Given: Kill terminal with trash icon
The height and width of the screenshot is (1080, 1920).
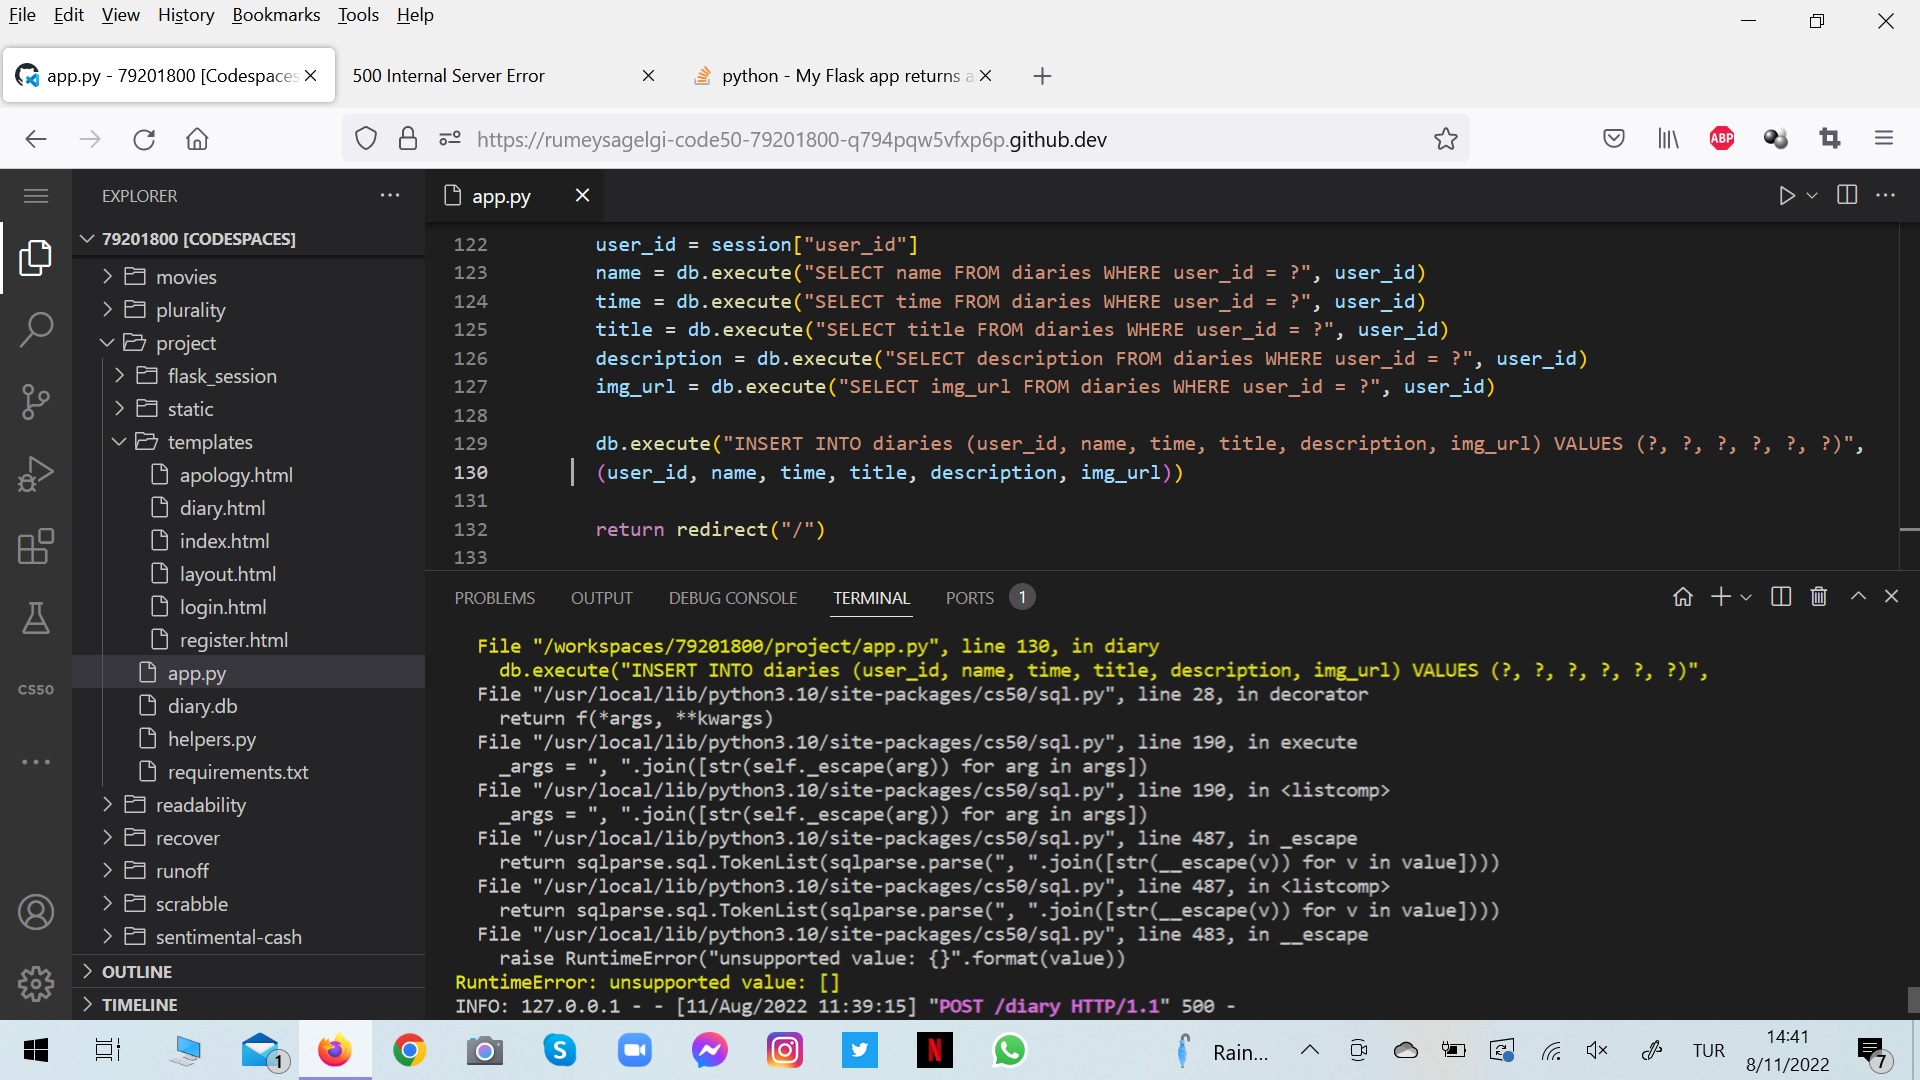Looking at the screenshot, I should click(x=1819, y=597).
